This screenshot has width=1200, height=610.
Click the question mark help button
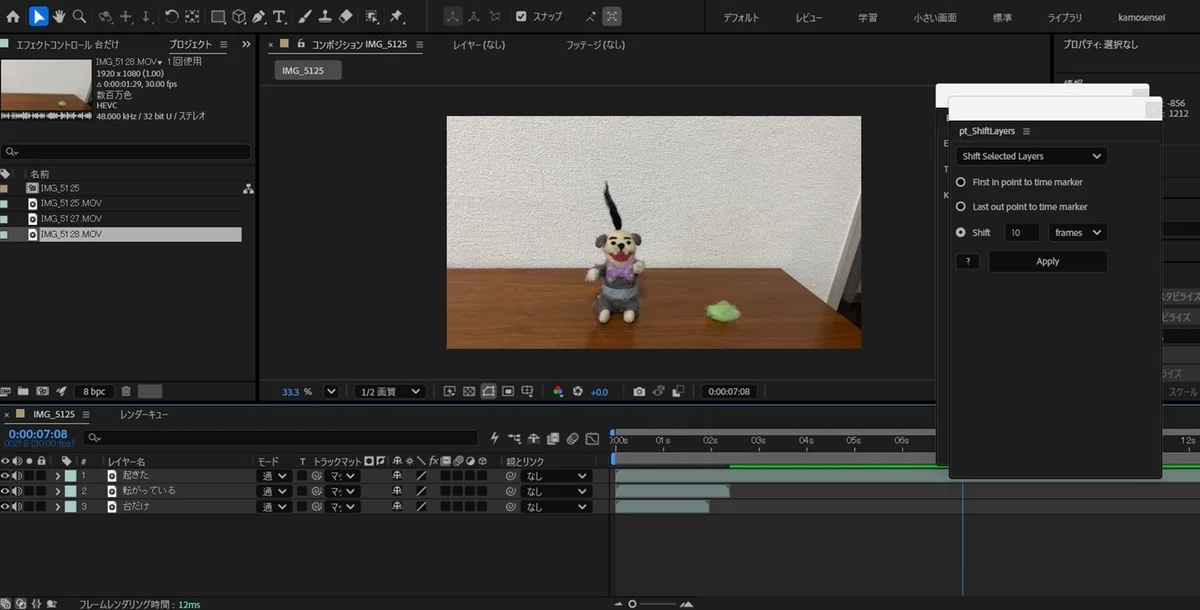[968, 261]
